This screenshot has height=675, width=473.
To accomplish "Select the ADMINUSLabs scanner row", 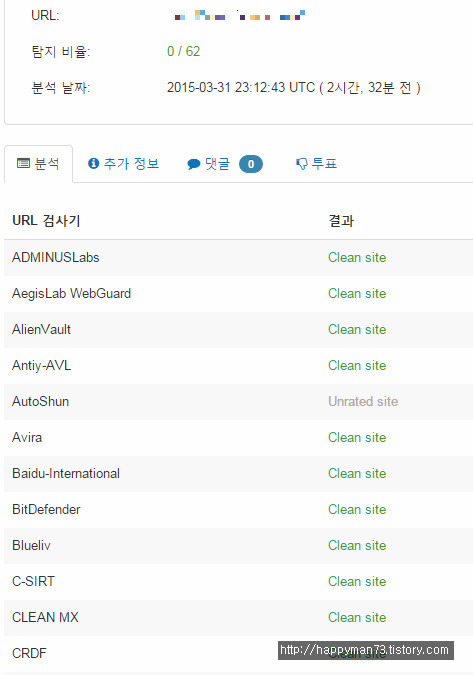I will [238, 257].
